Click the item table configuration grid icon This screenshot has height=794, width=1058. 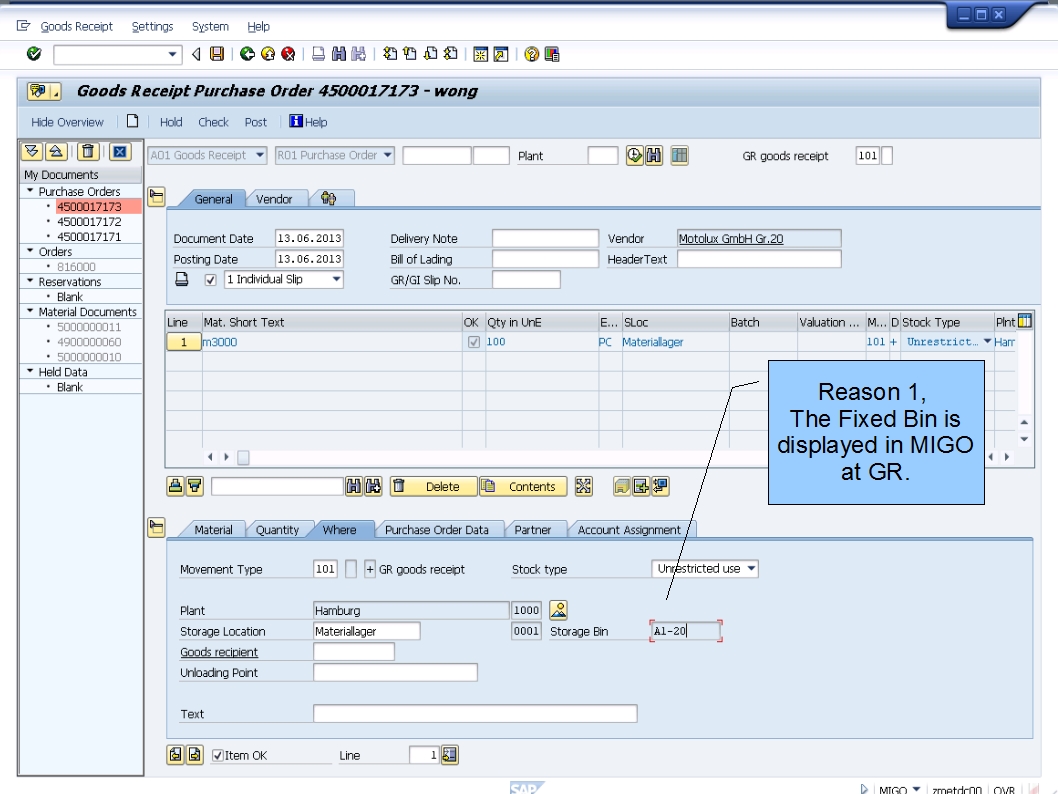pyautogui.click(x=1025, y=321)
